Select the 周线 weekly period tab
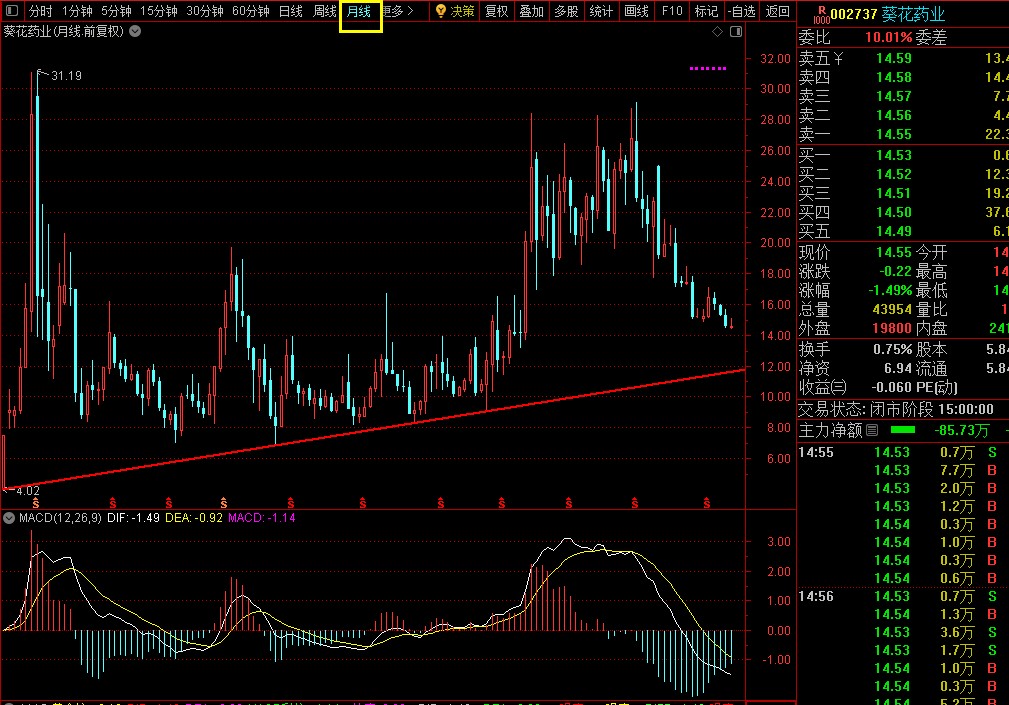The image size is (1009, 705). tap(324, 12)
